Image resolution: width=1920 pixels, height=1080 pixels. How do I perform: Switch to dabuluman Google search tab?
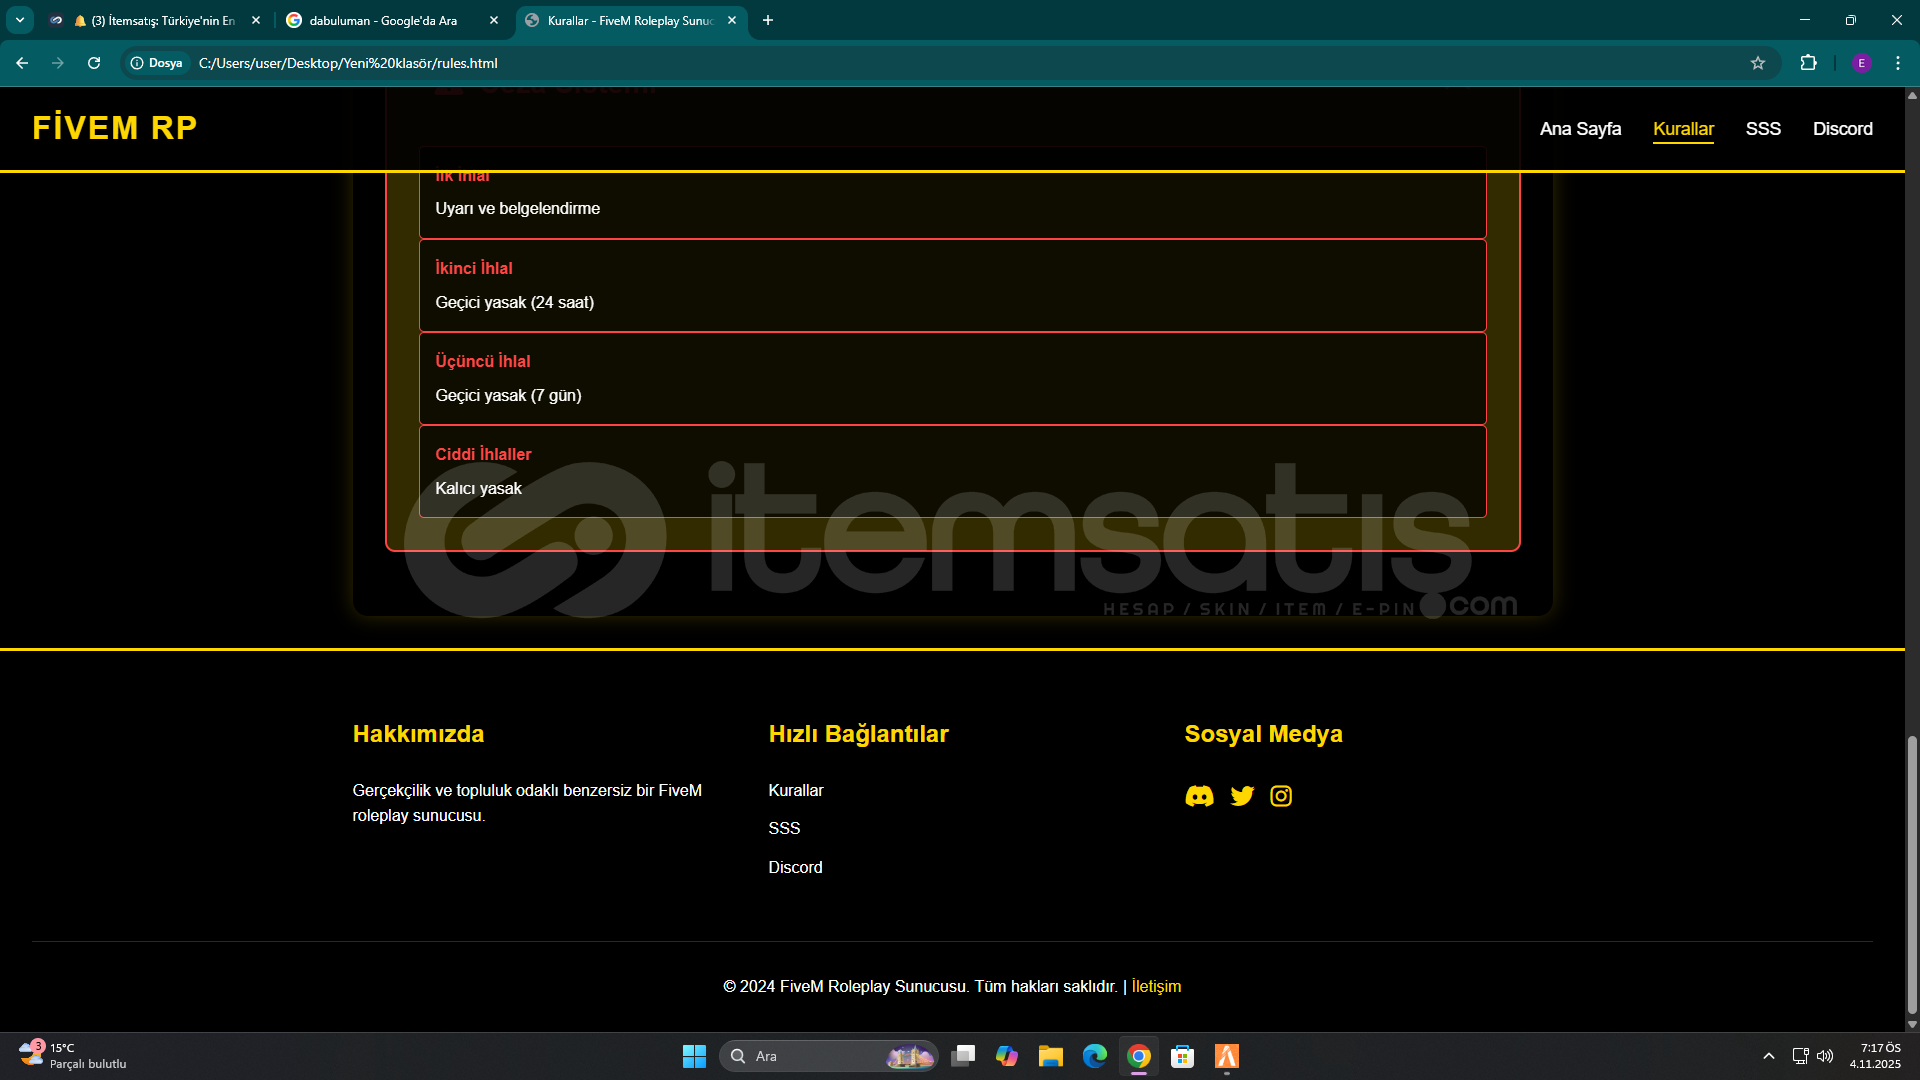coord(383,20)
